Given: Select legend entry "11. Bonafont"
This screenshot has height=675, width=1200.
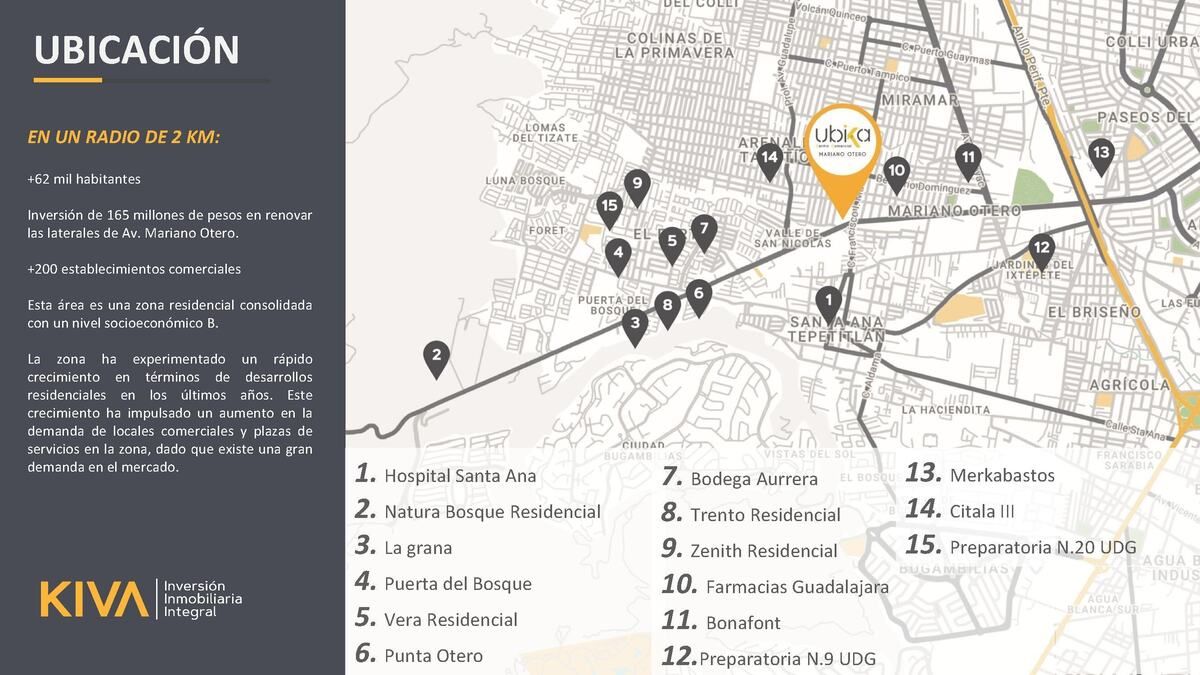Looking at the screenshot, I should coord(721,622).
